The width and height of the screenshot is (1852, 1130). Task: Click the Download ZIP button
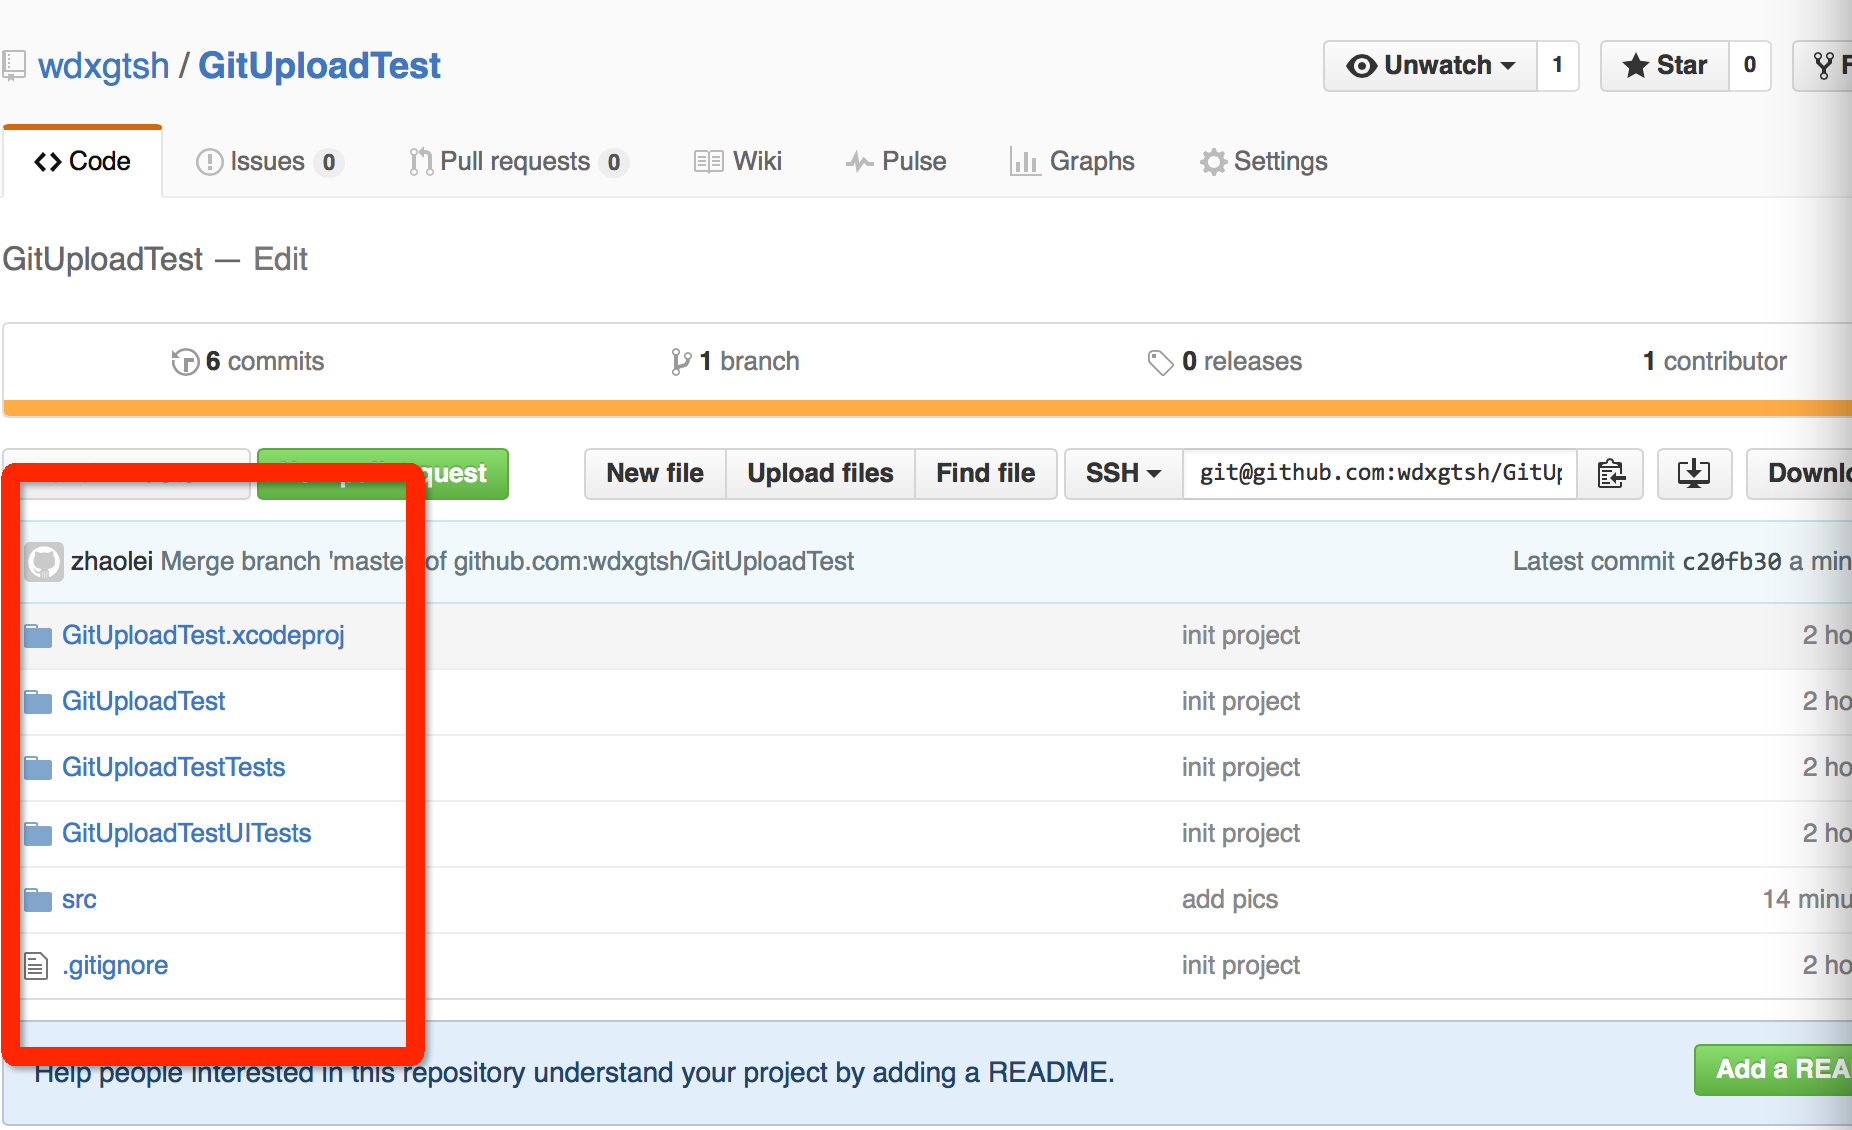[x=1800, y=474]
